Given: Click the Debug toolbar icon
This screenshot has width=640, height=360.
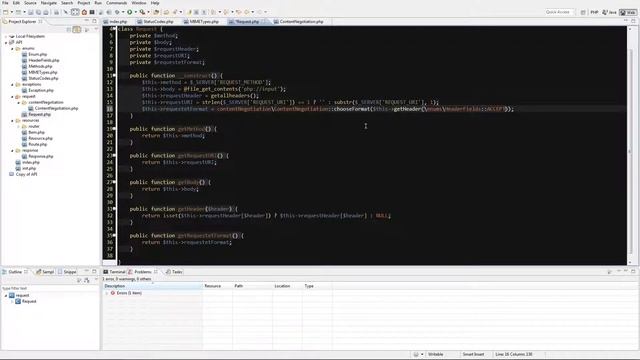Looking at the screenshot, I should [x=117, y=12].
